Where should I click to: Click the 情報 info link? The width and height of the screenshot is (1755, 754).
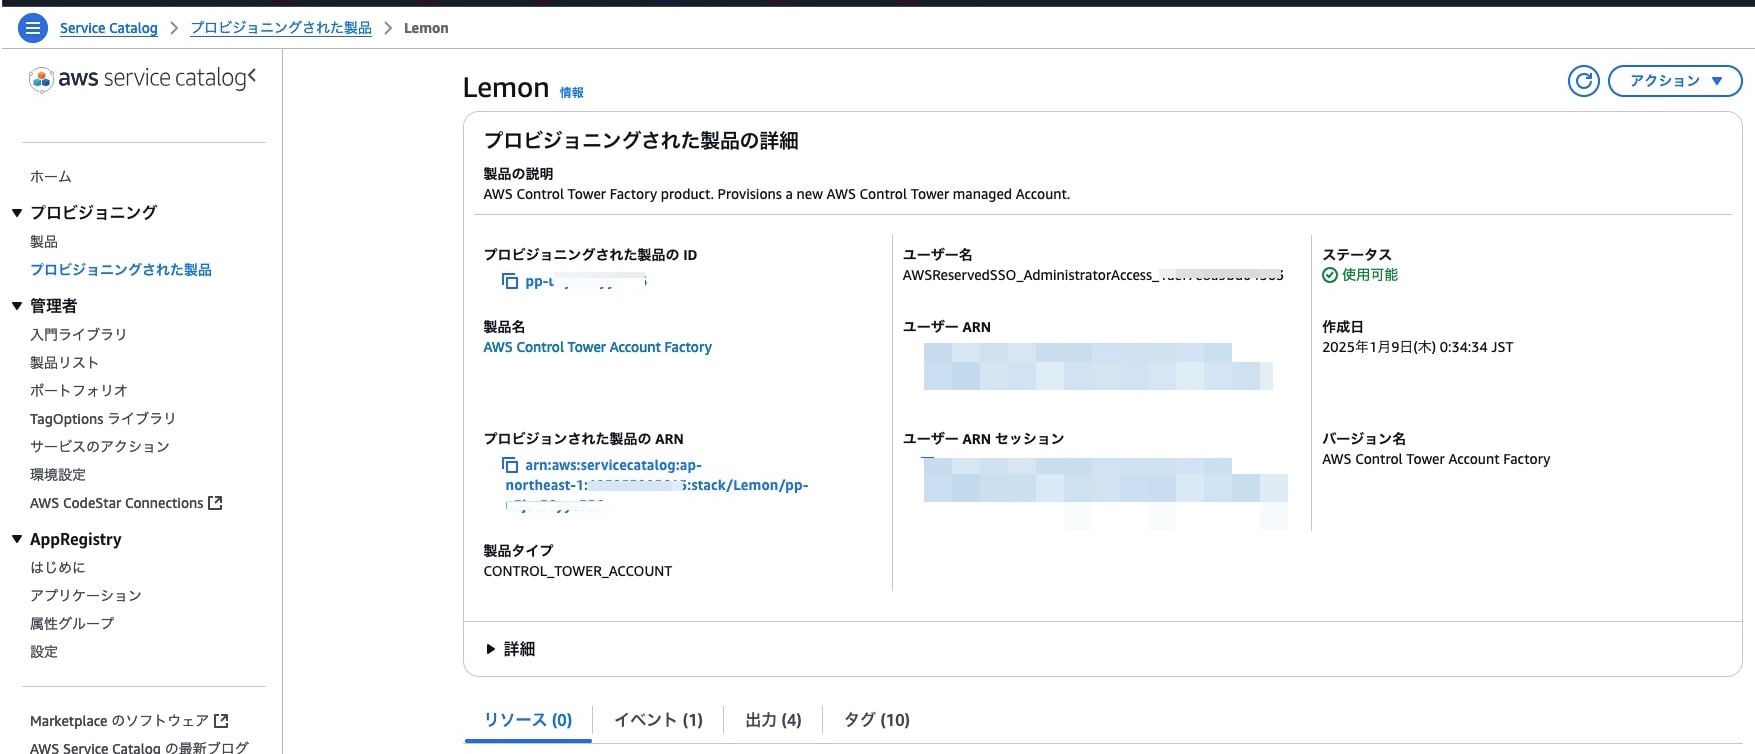click(x=572, y=93)
